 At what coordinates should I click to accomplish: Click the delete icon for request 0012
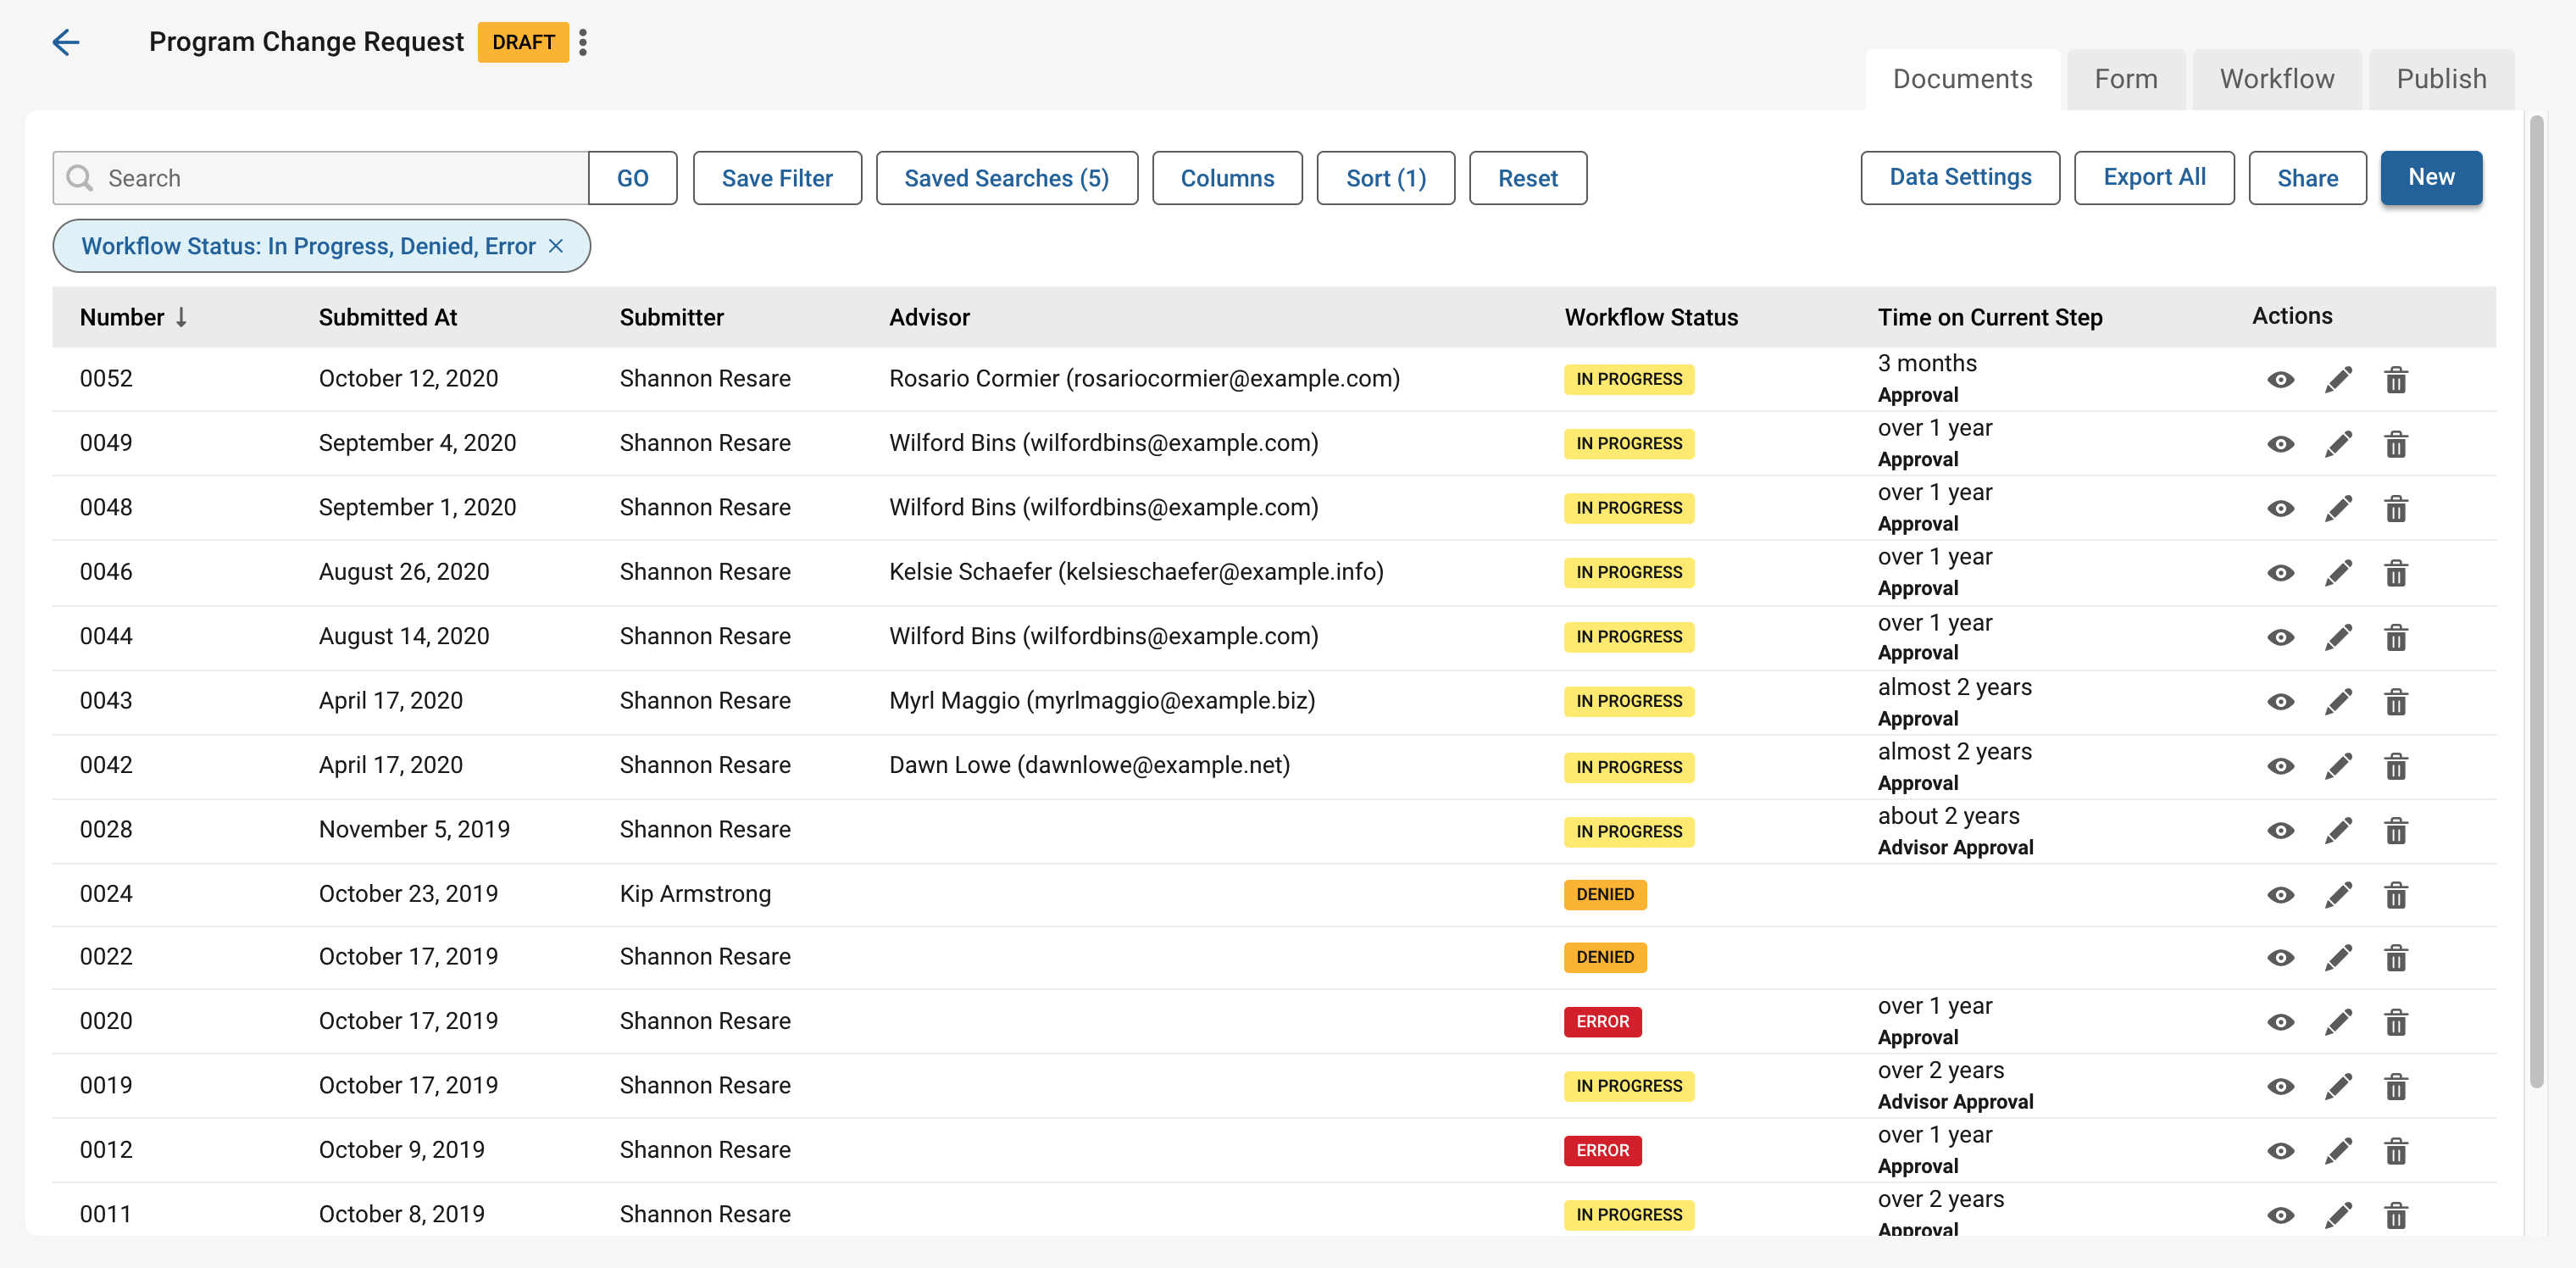2397,1150
